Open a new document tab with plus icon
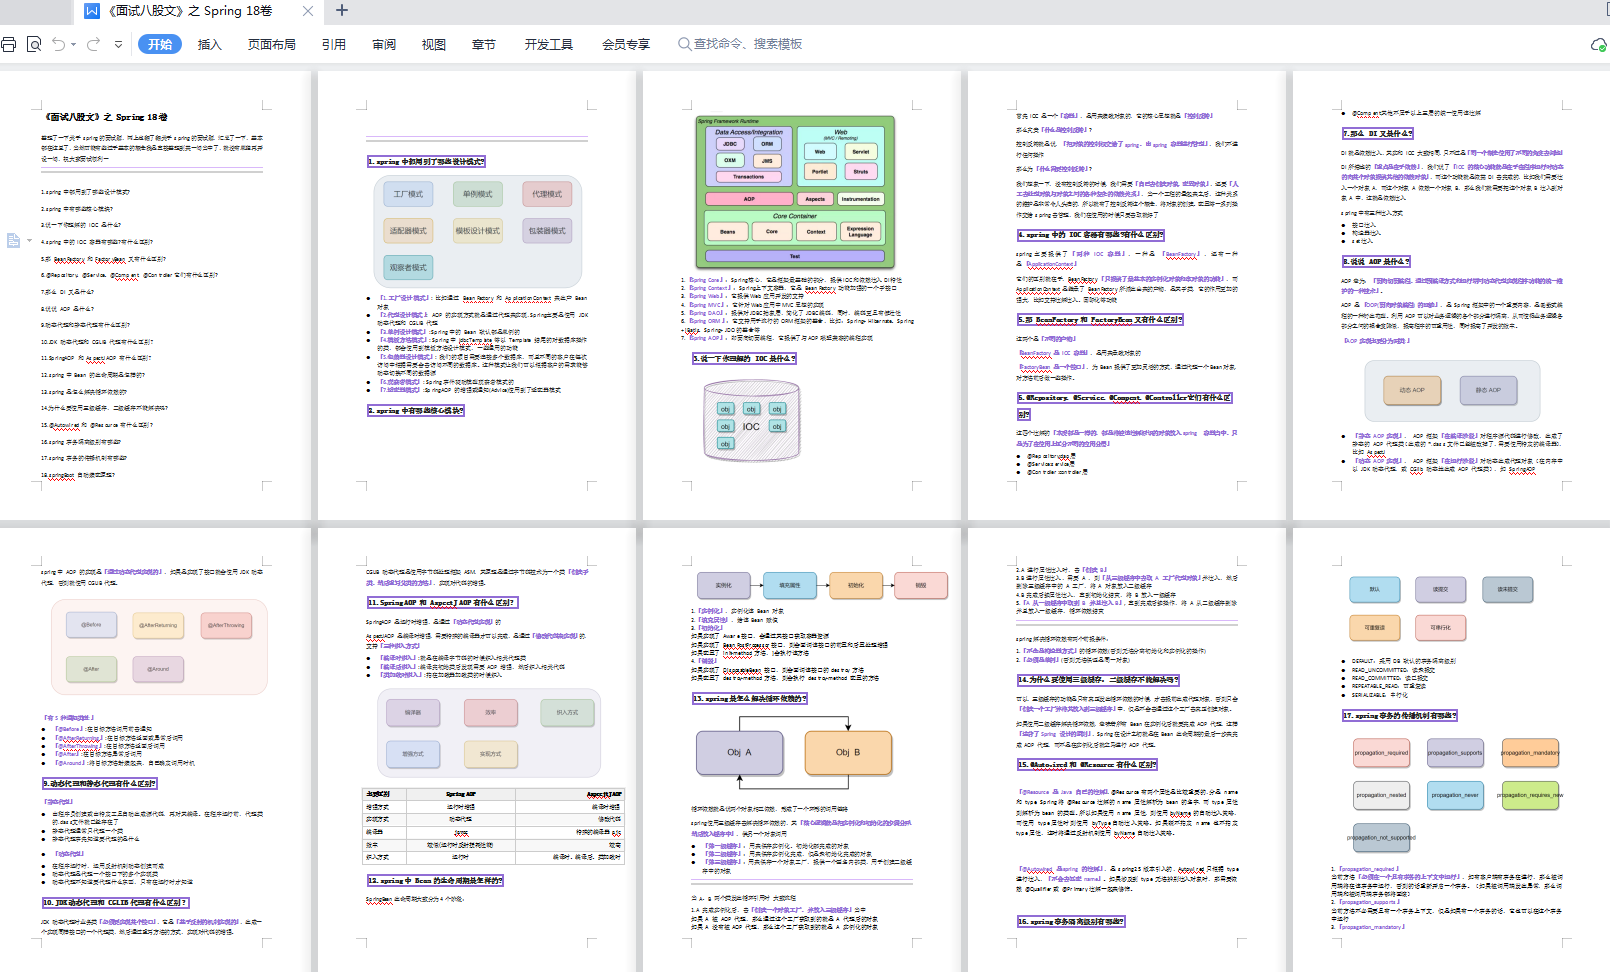The image size is (1610, 972). tap(342, 11)
